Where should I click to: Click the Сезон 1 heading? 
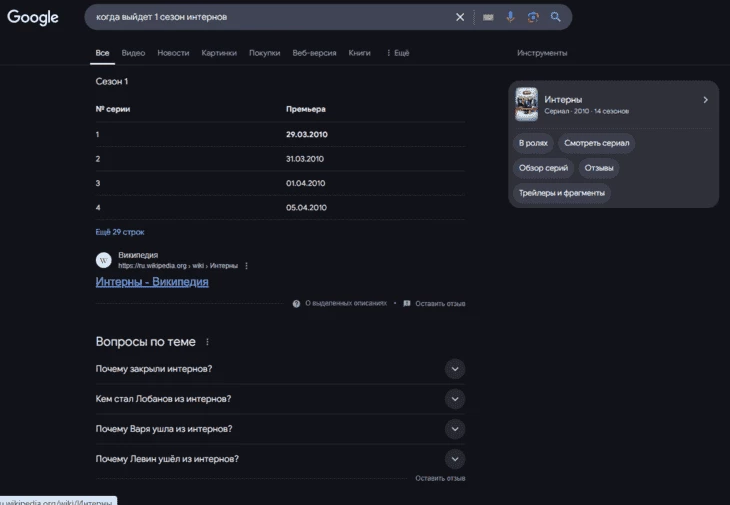(112, 81)
